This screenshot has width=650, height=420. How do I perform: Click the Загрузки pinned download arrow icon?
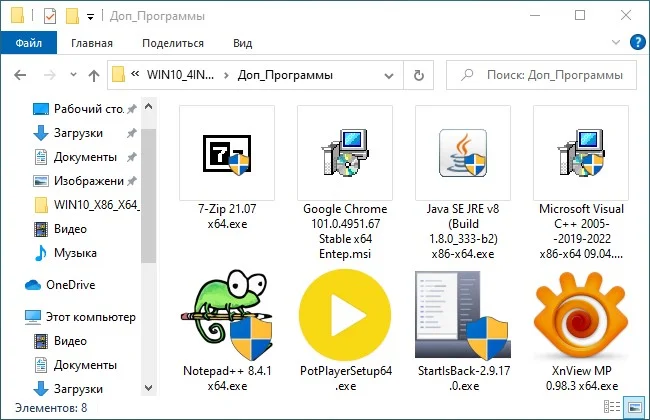click(x=41, y=133)
